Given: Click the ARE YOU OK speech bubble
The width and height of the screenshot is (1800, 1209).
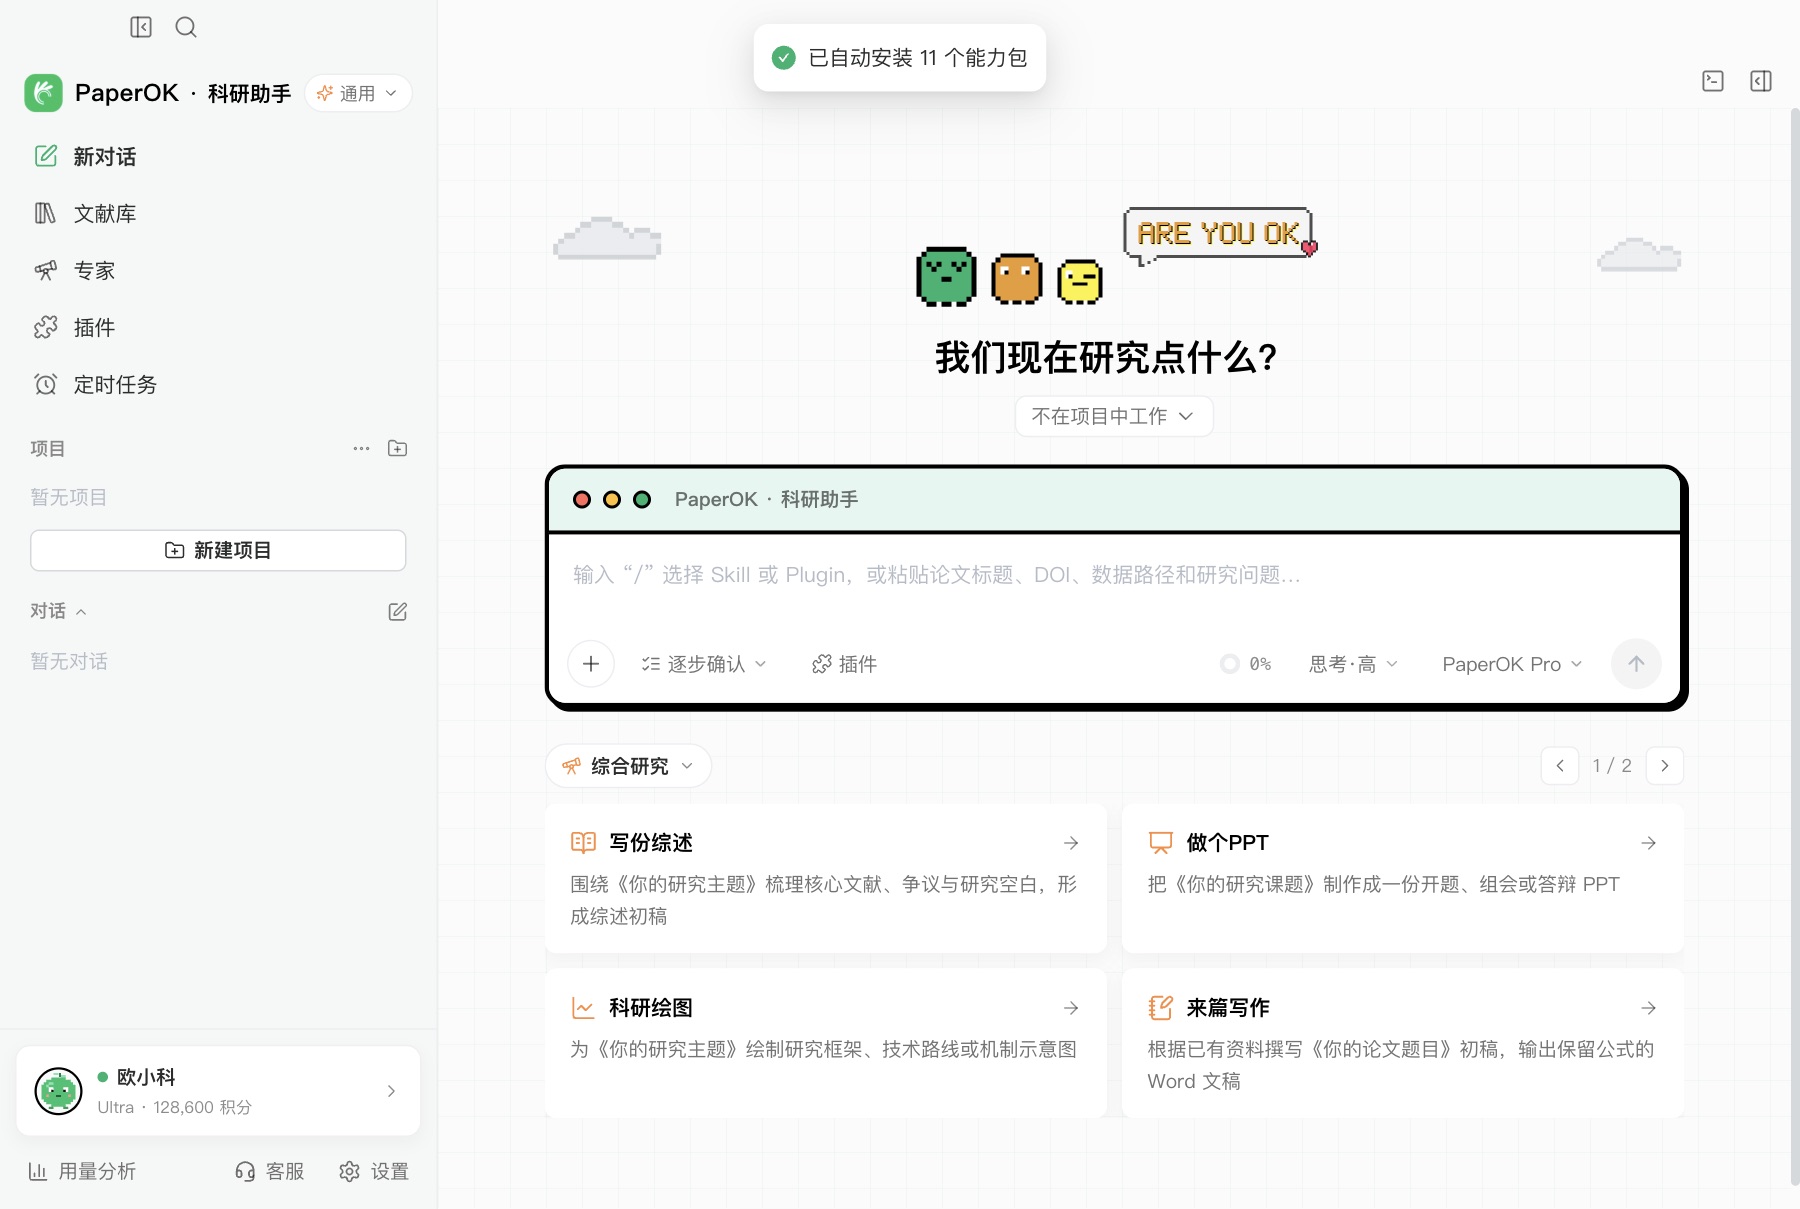Looking at the screenshot, I should [1218, 234].
